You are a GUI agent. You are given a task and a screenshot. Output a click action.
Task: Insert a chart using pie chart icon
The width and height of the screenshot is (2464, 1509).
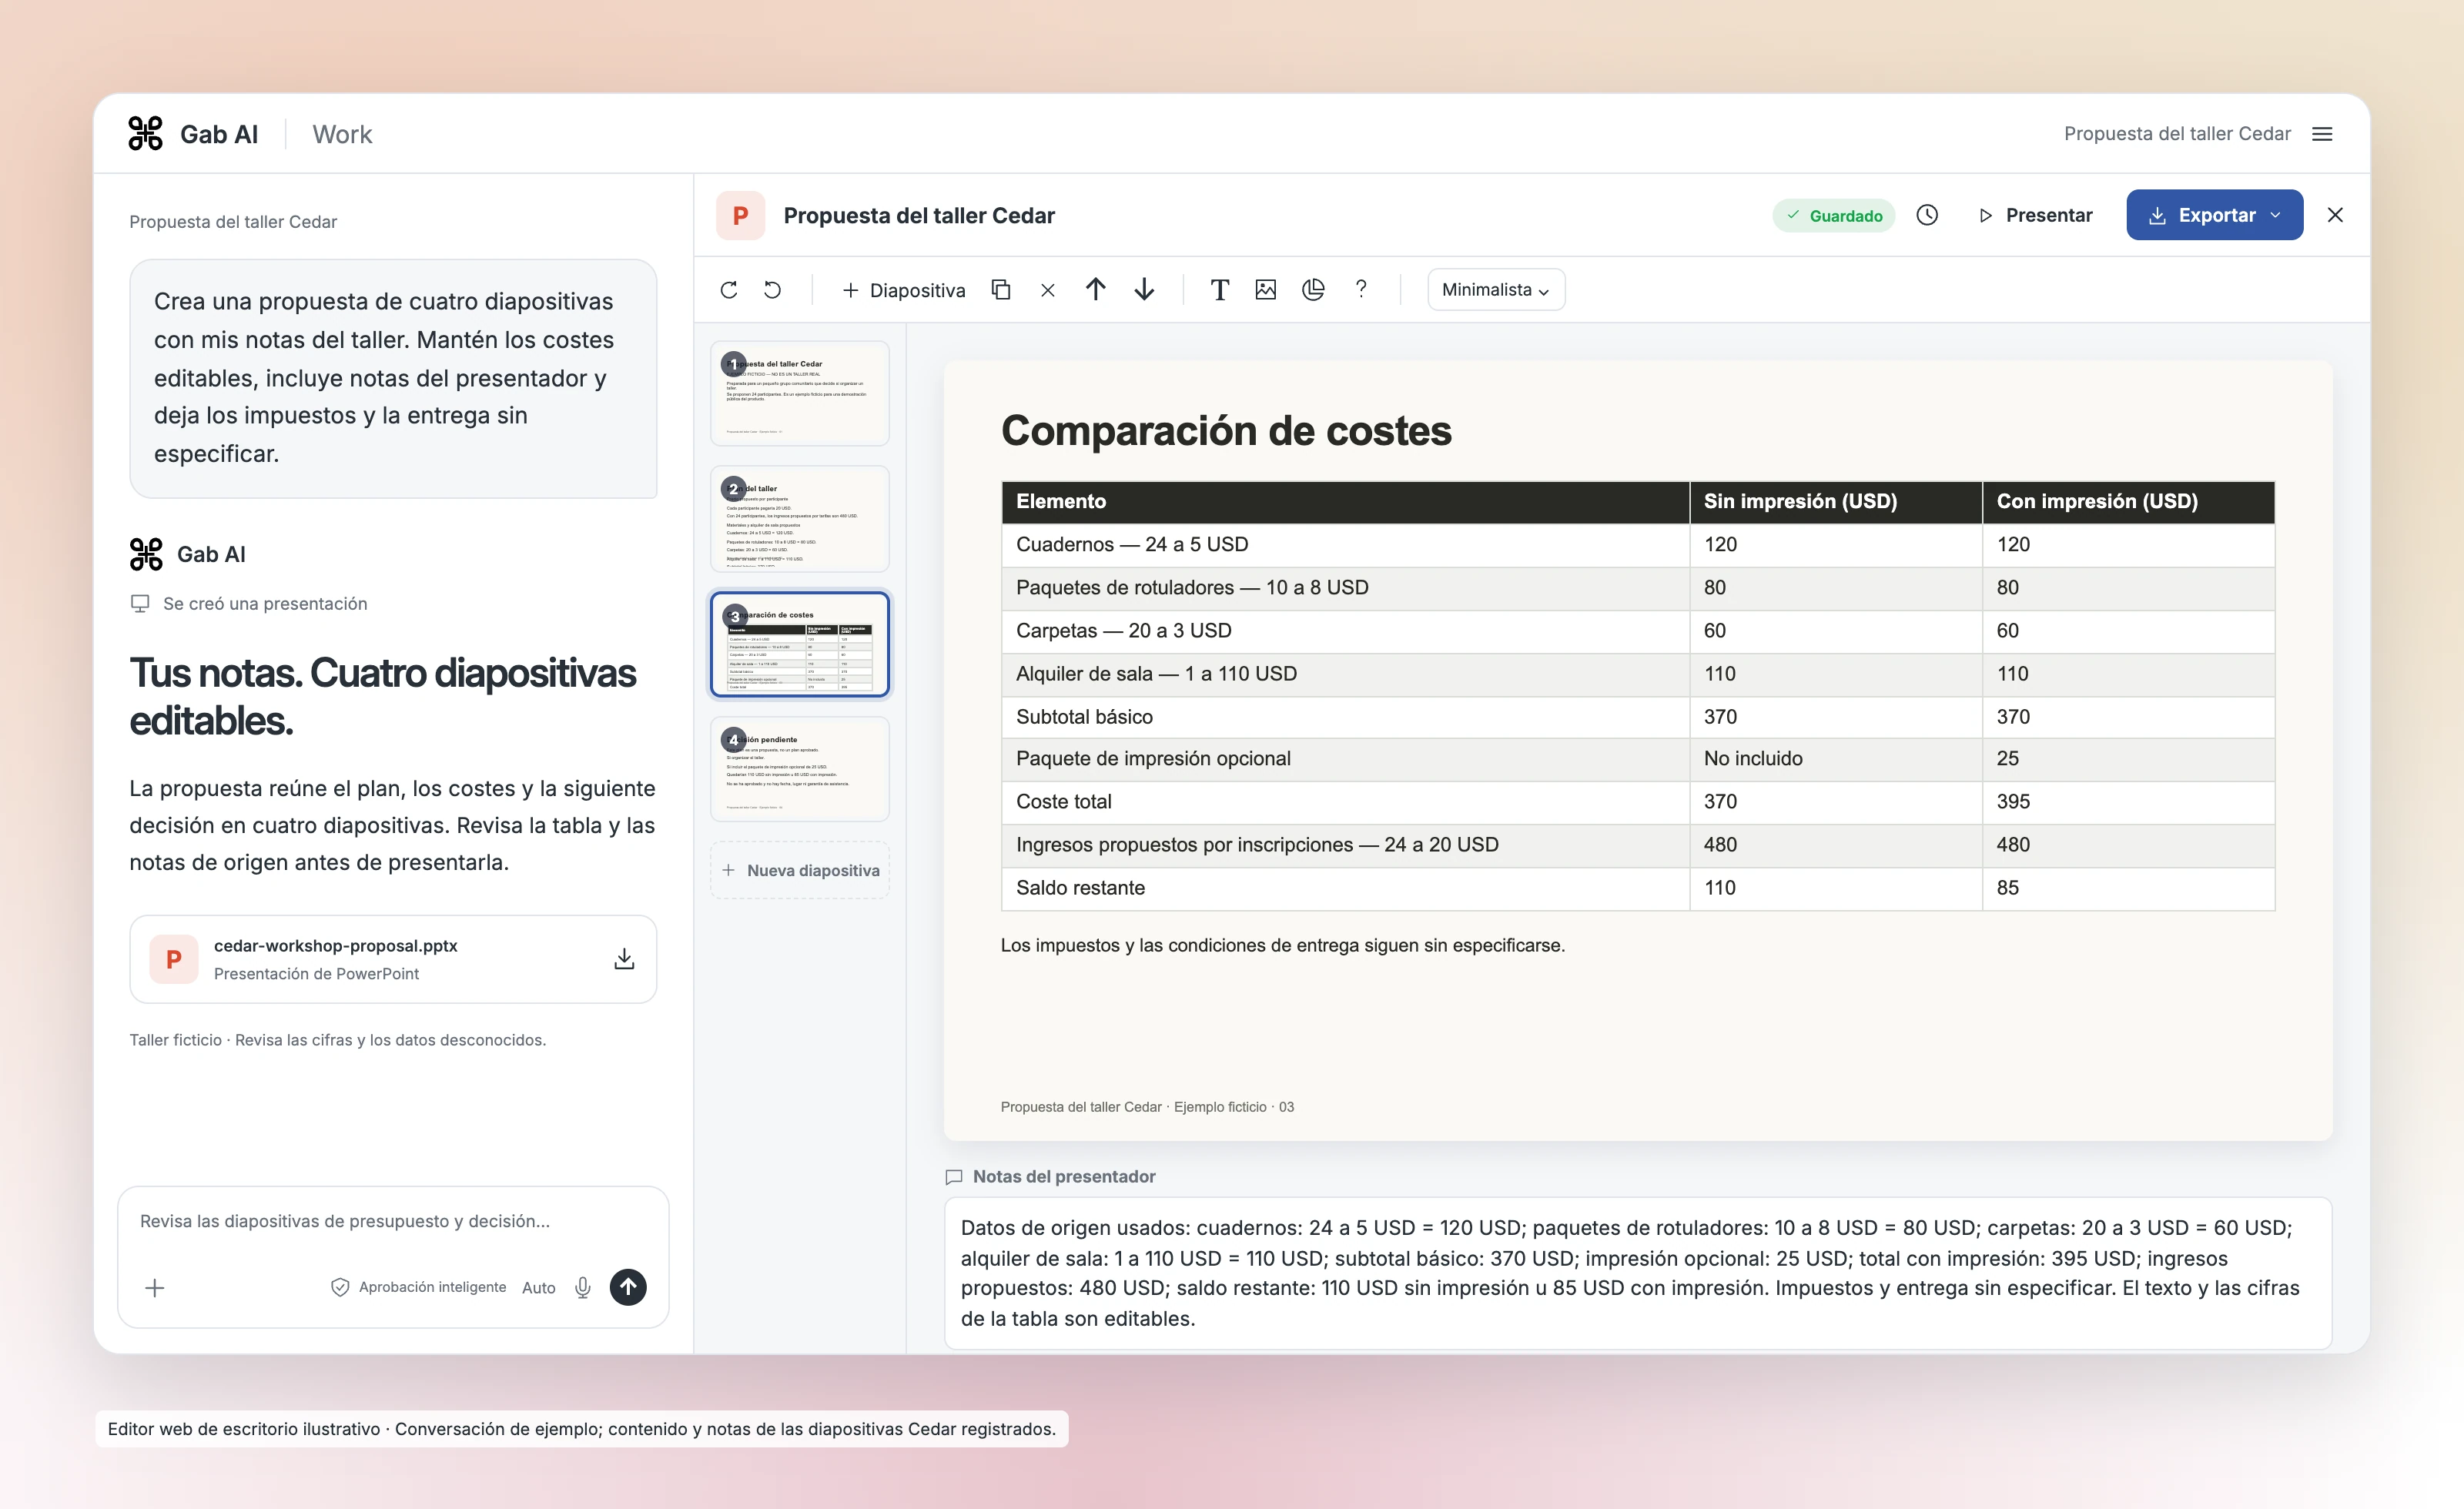tap(1313, 290)
